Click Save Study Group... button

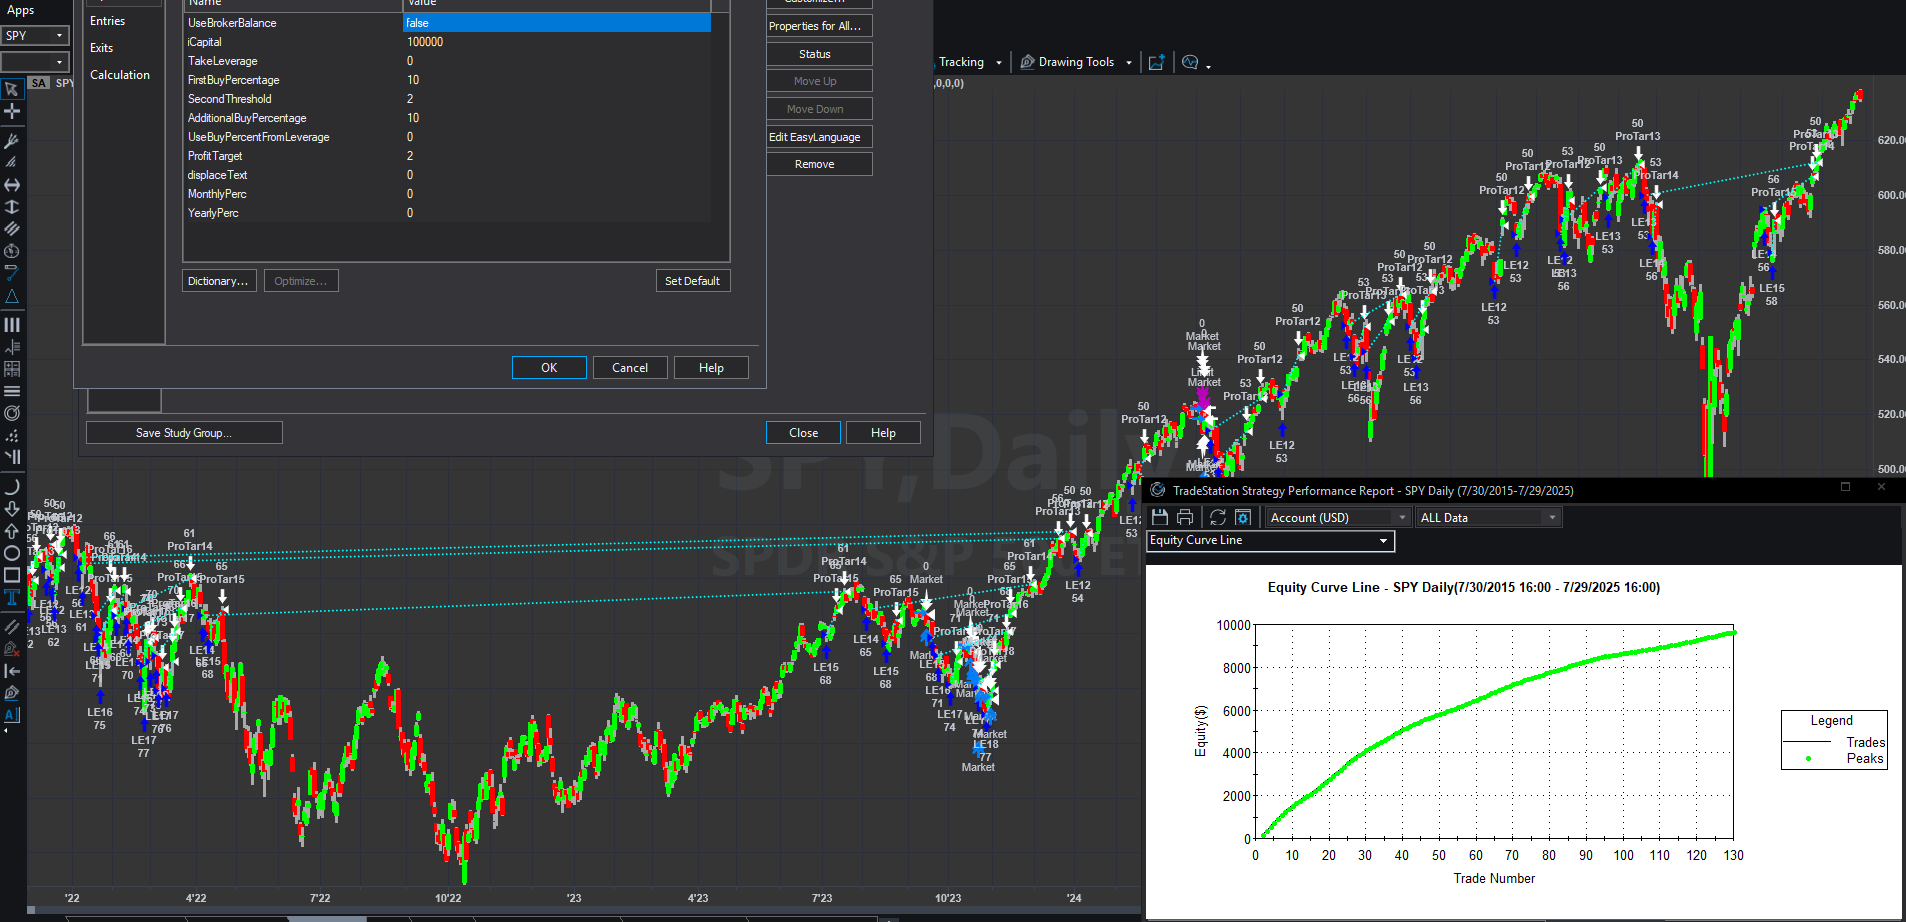pyautogui.click(x=184, y=433)
